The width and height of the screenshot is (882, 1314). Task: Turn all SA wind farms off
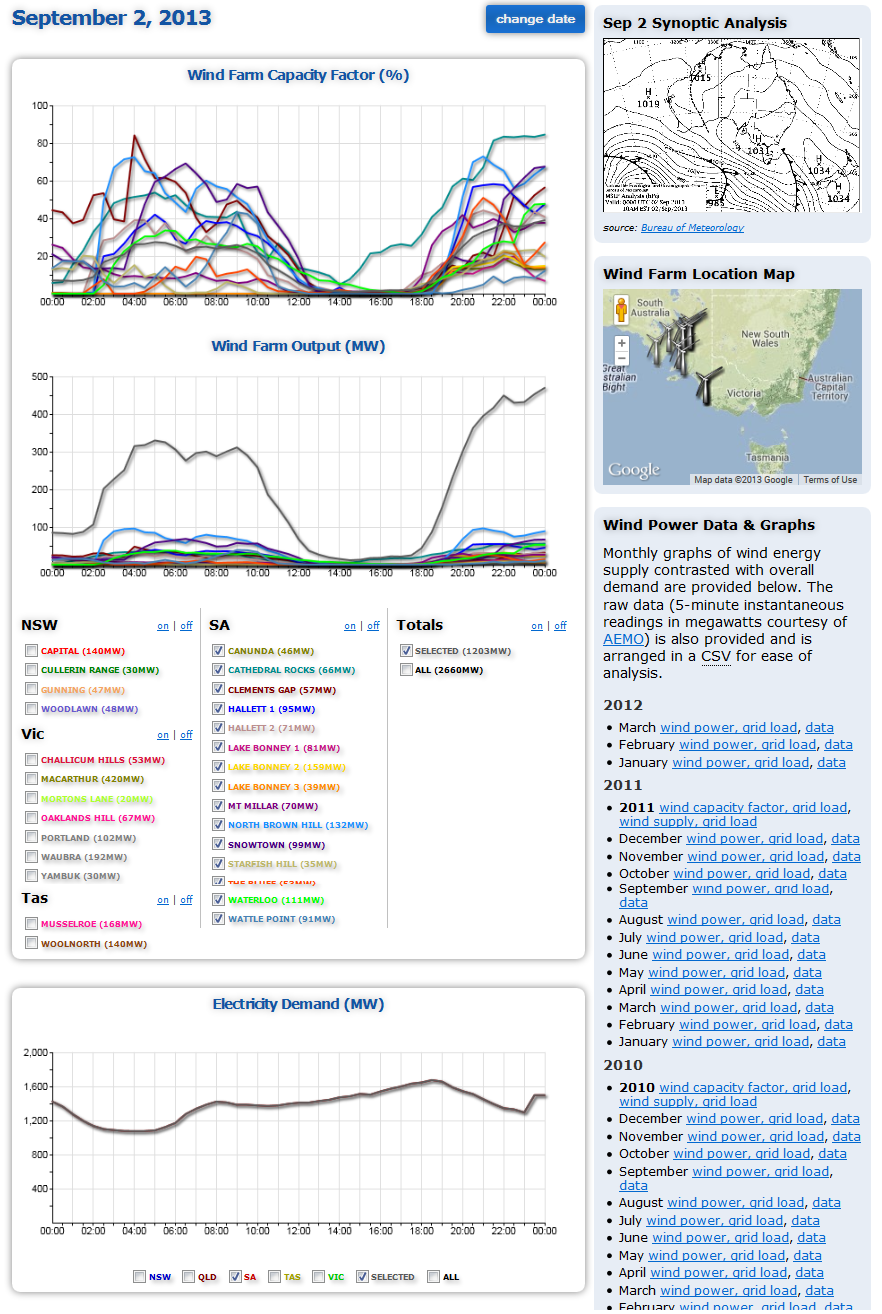coord(373,626)
